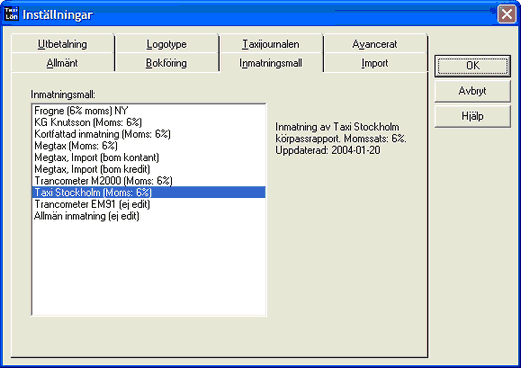Screen dimensions: 521x368
Task: Open the Allmänt tab
Action: [62, 63]
